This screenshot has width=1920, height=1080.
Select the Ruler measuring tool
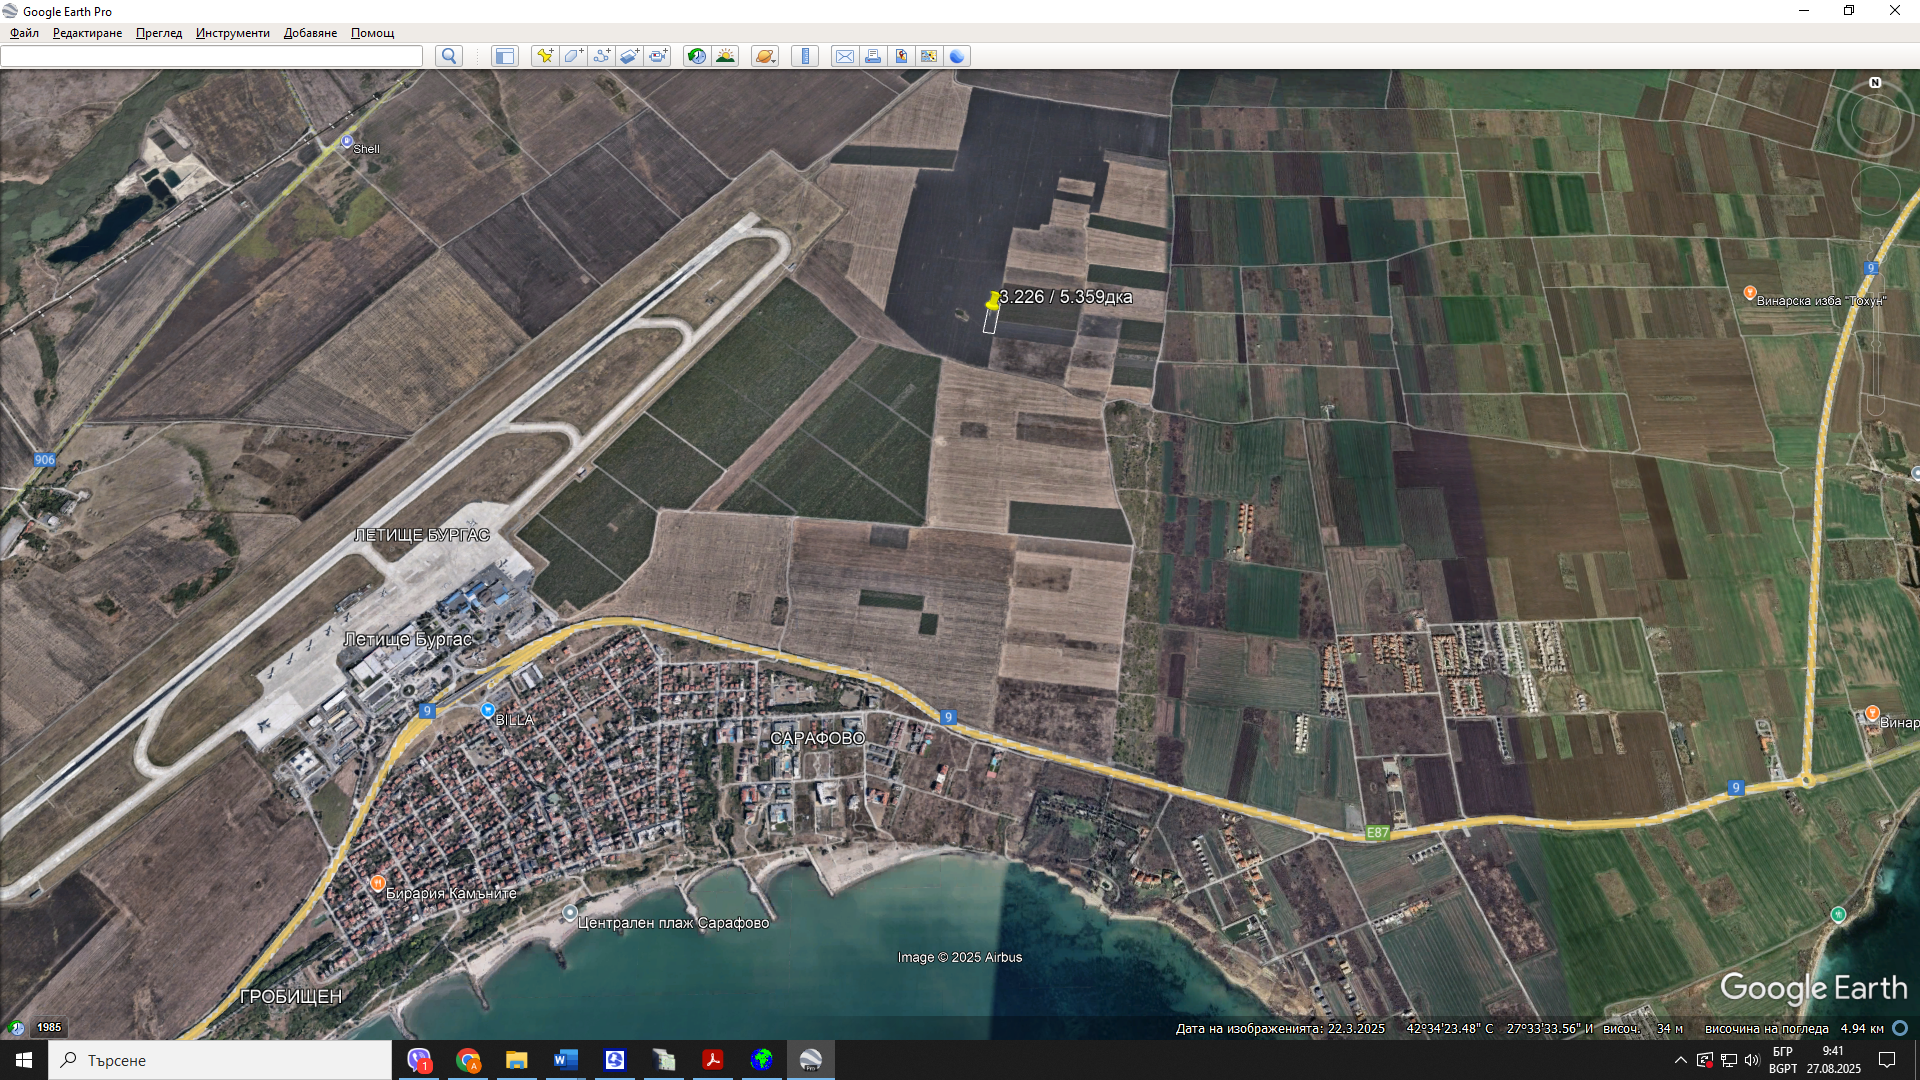[x=804, y=56]
